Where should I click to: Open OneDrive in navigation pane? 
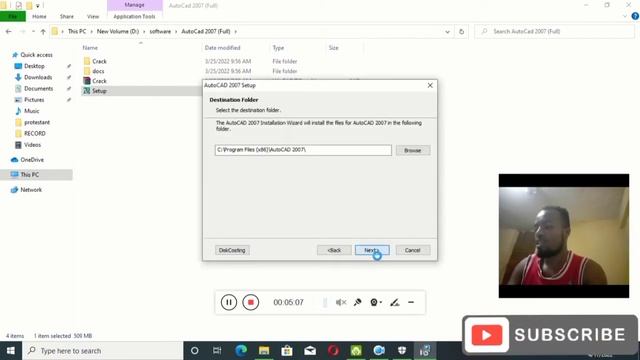32,160
